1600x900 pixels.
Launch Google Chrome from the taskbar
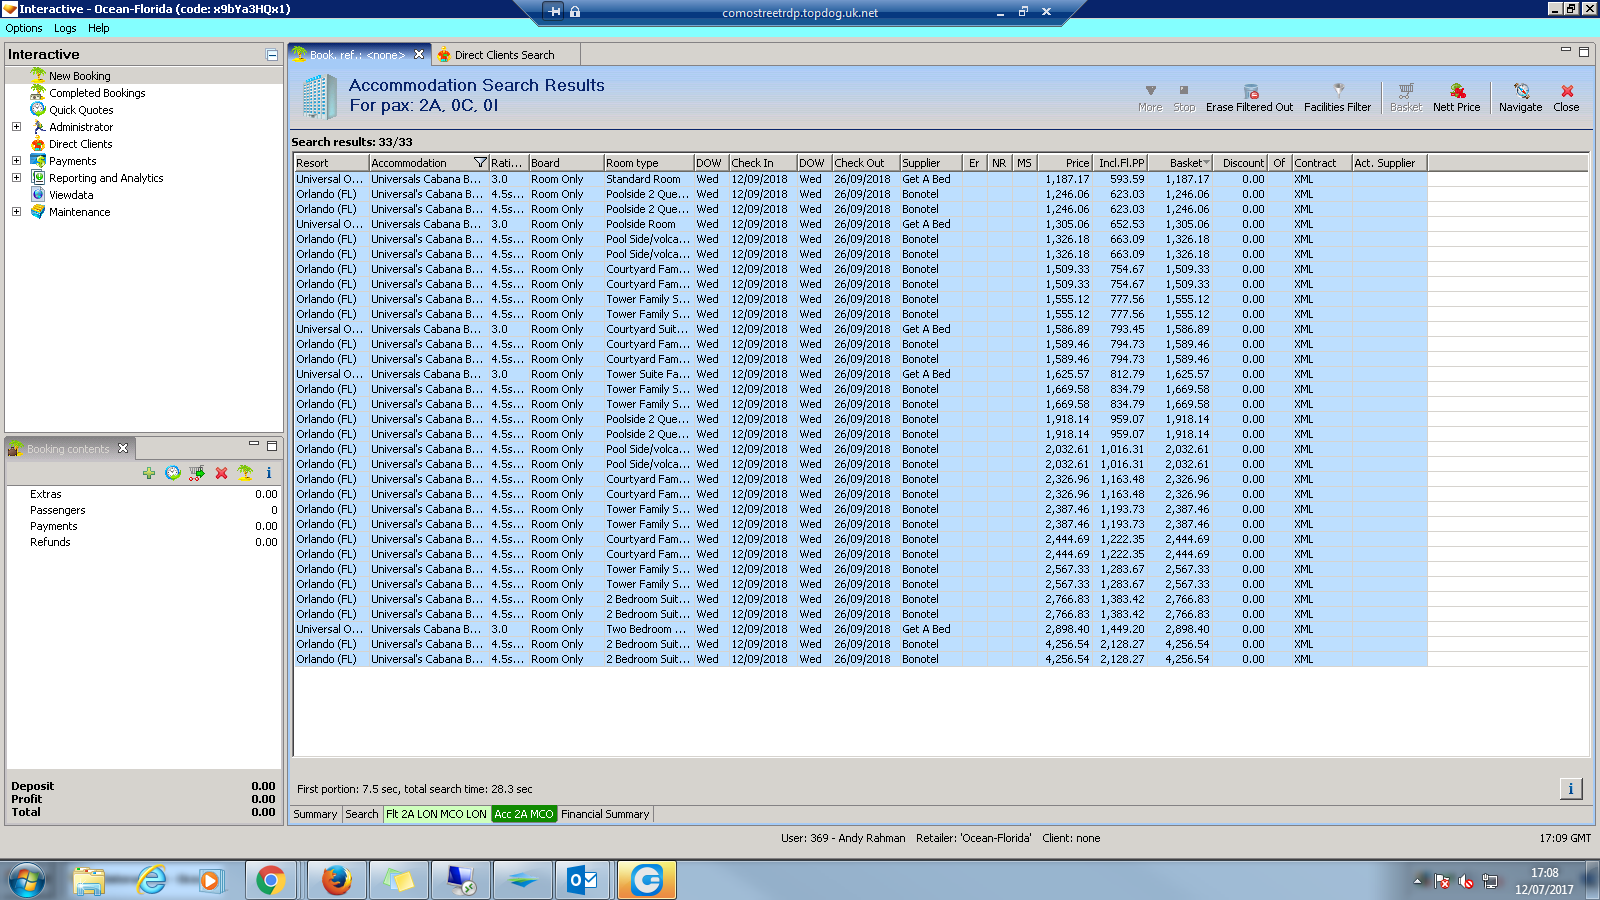(x=270, y=881)
